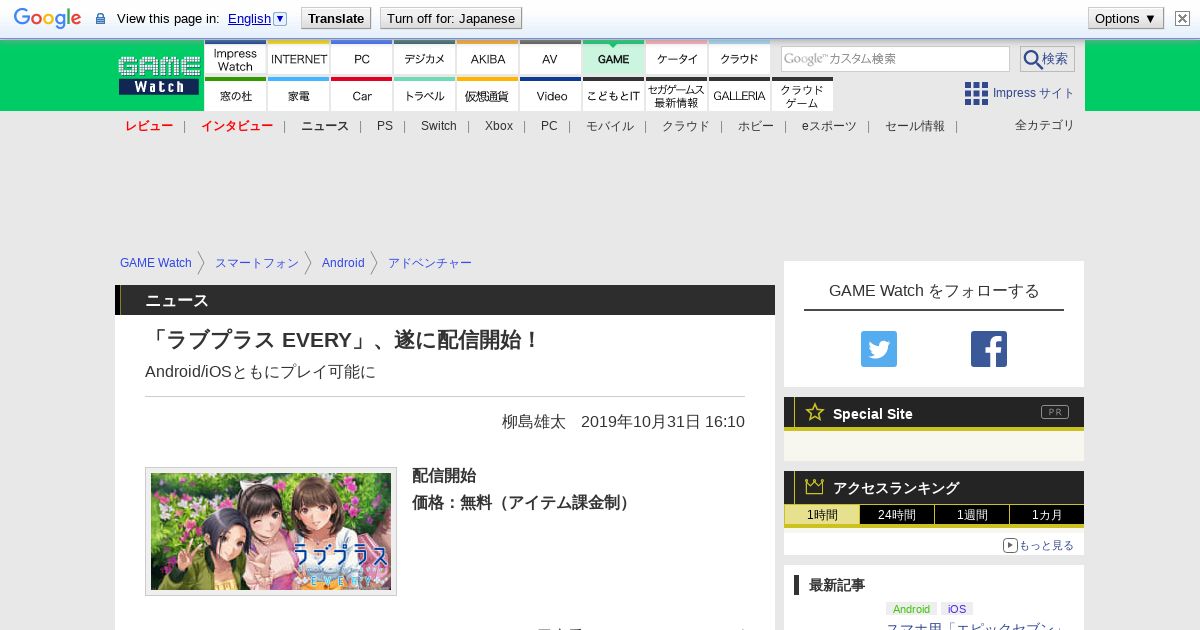
Task: Select the 1週間 ranking tab
Action: tap(972, 515)
